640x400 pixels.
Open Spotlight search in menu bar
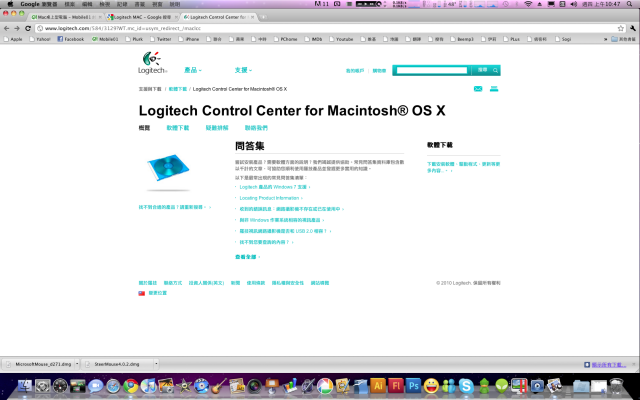(630, 4)
